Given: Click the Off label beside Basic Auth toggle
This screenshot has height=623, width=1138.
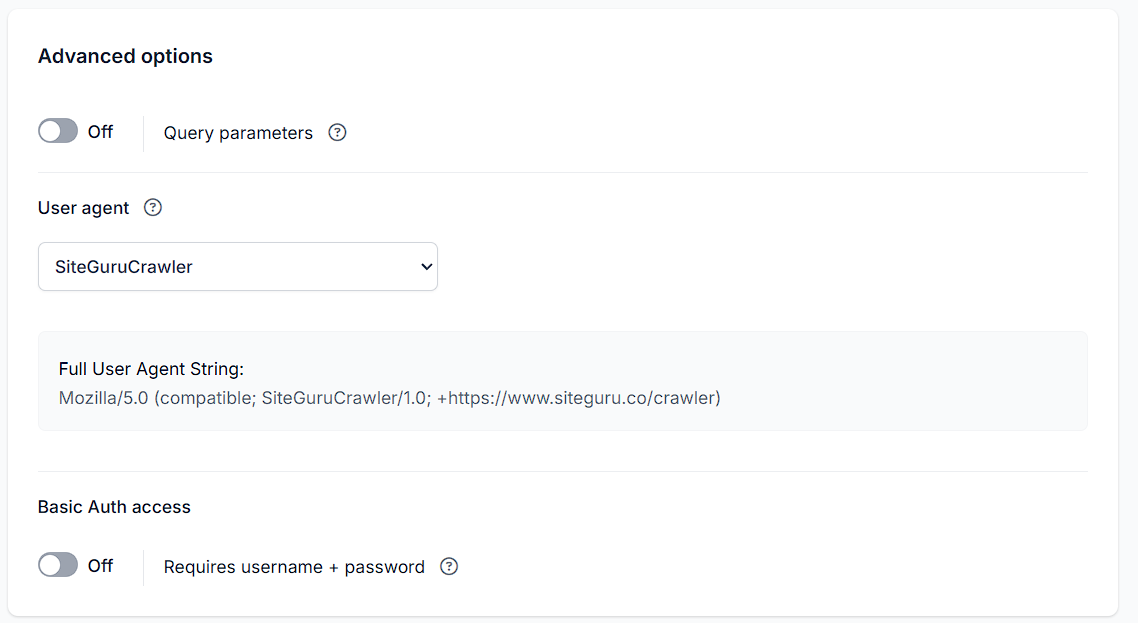Looking at the screenshot, I should [x=101, y=565].
